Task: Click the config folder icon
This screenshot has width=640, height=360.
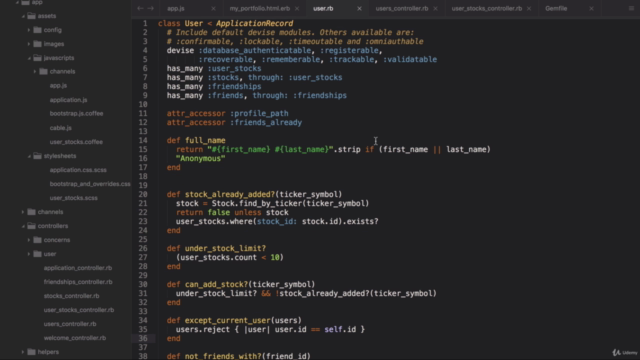Action: (x=38, y=30)
